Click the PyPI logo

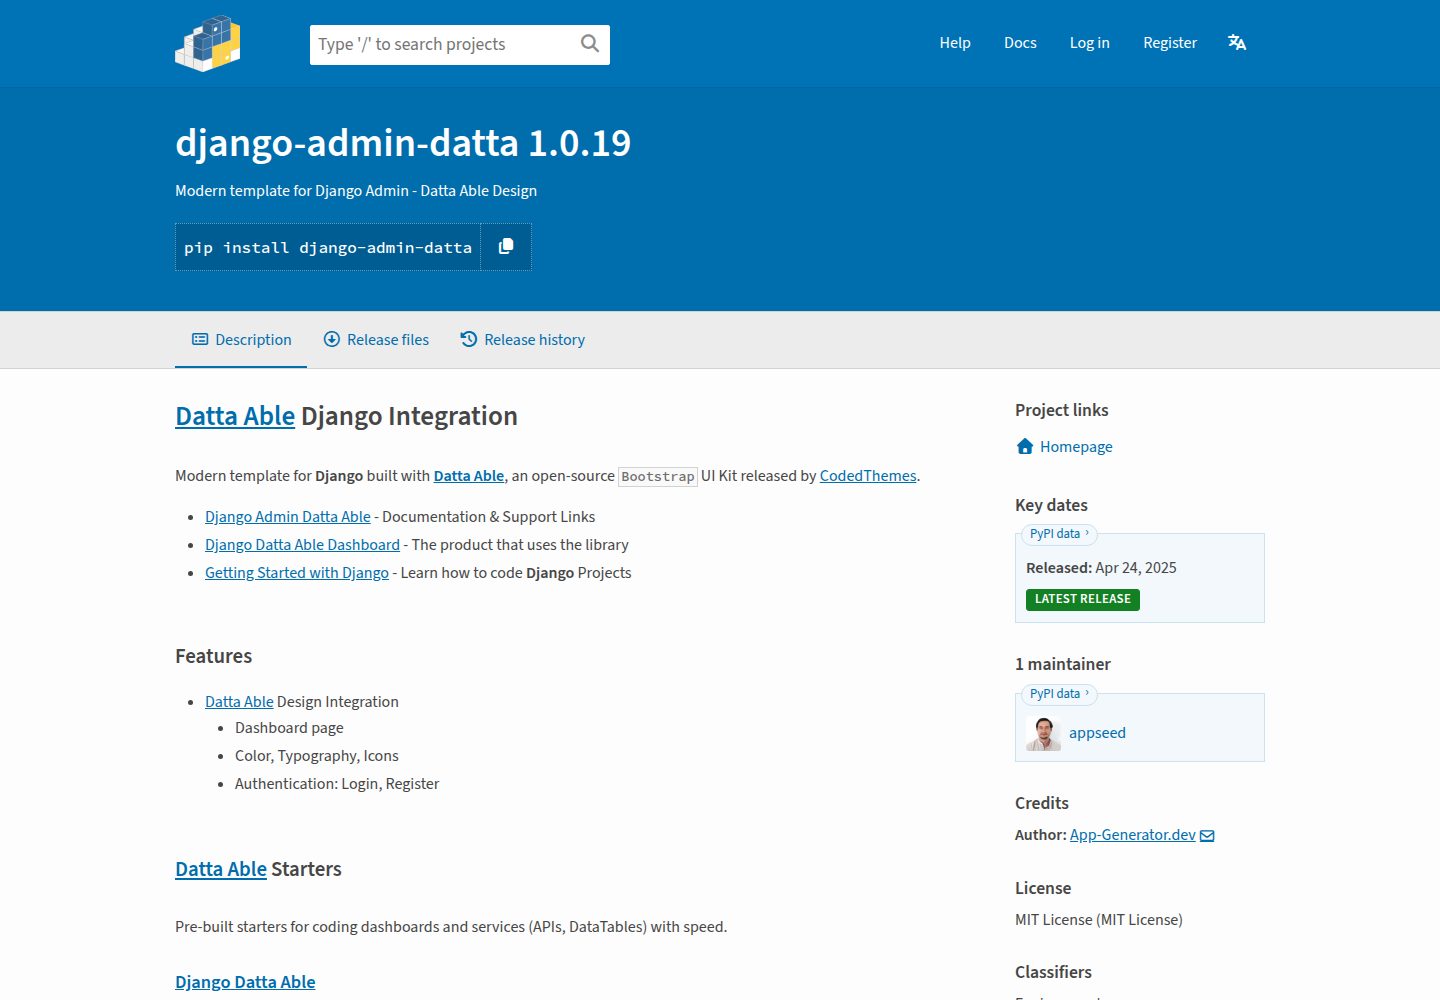coord(208,43)
